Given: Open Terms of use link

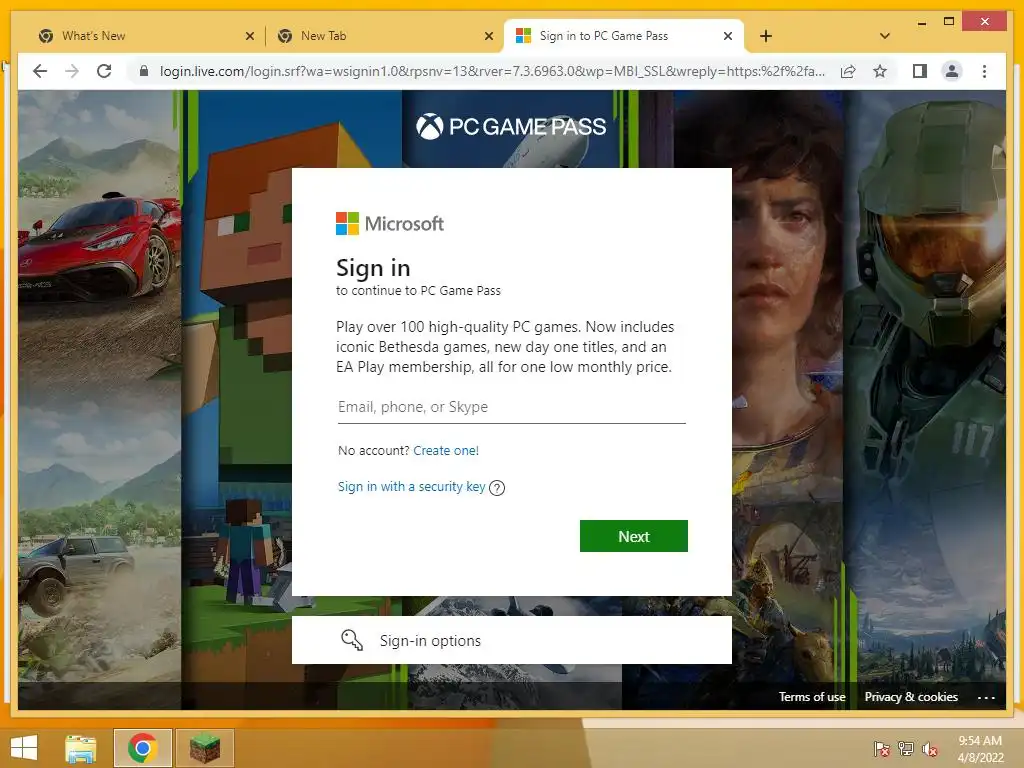Looking at the screenshot, I should pos(812,697).
